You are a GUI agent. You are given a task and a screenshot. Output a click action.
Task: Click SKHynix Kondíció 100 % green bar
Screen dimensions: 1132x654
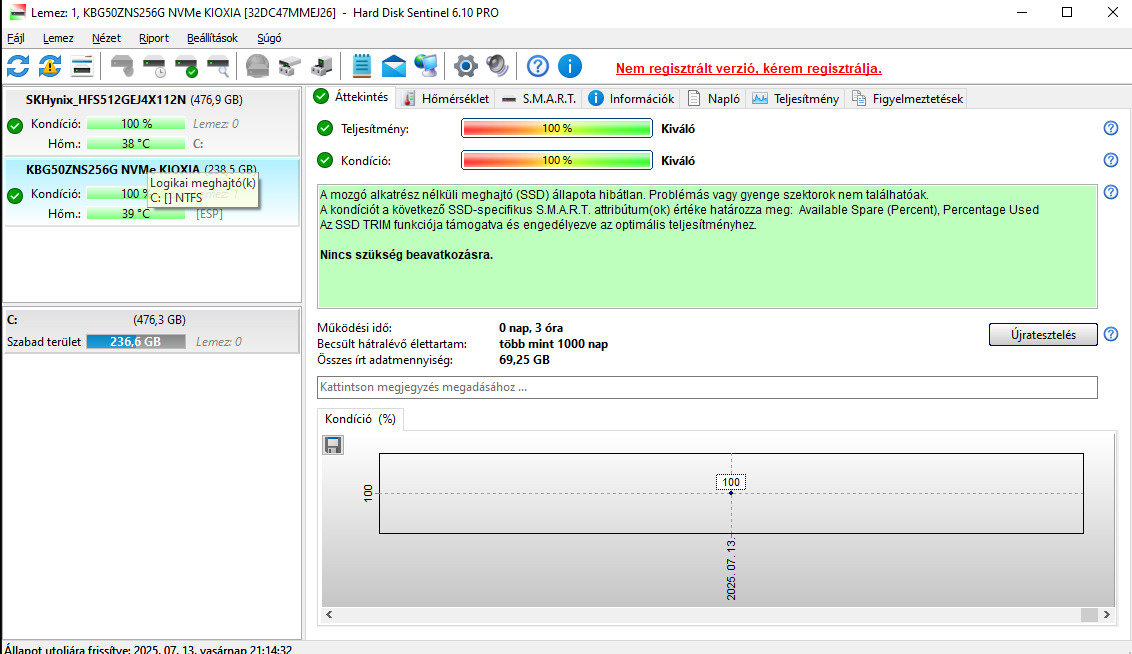[x=136, y=123]
